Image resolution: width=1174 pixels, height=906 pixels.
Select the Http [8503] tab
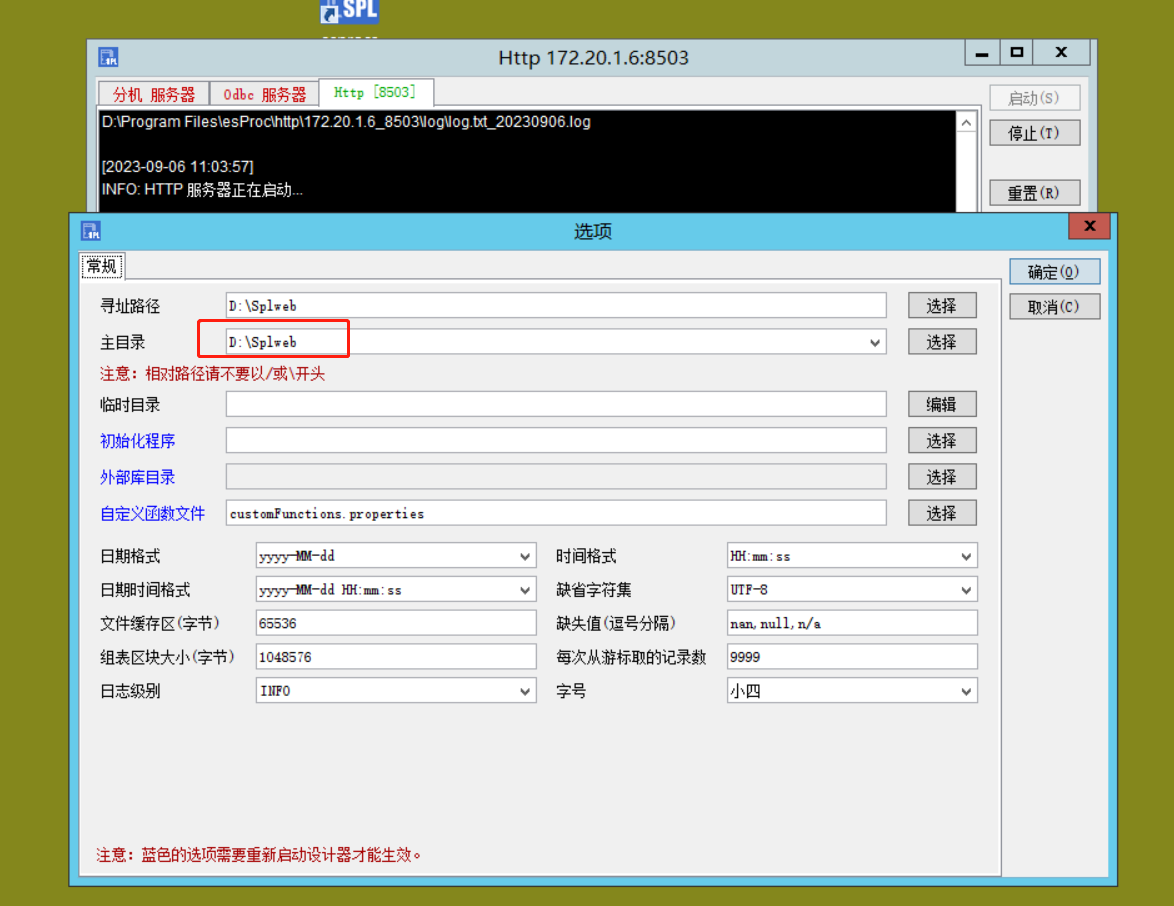tap(375, 92)
